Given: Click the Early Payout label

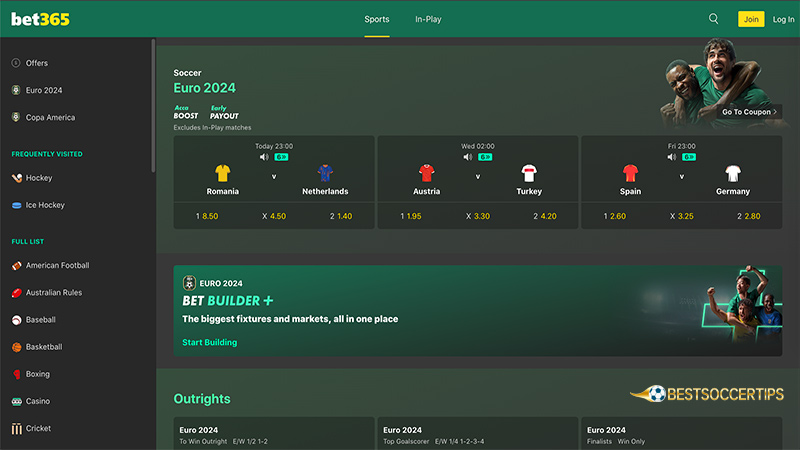Looking at the screenshot, I should (x=224, y=112).
